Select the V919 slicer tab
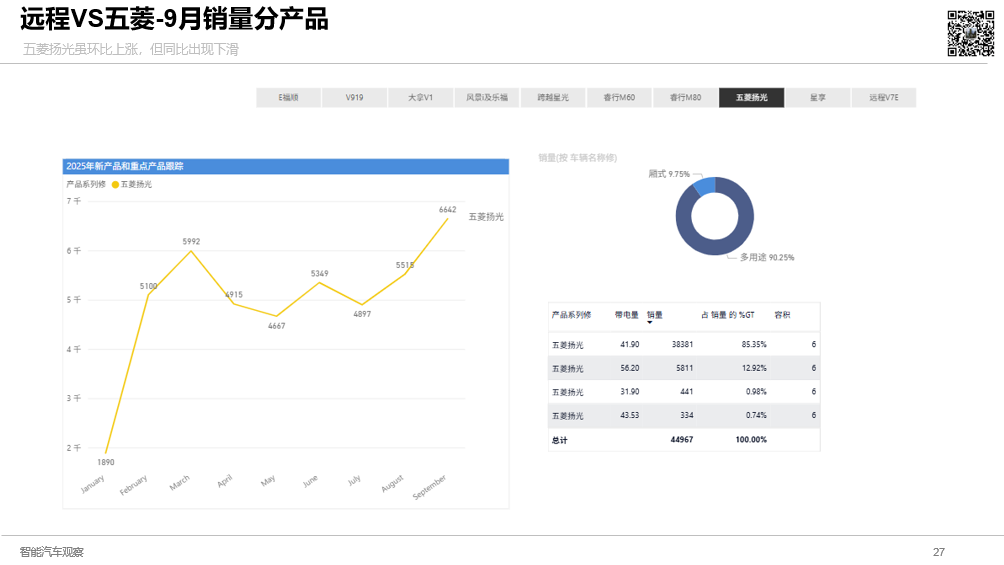1004x565 pixels. click(x=354, y=97)
